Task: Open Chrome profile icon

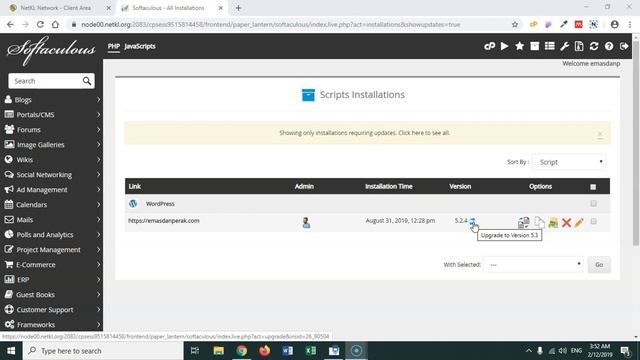Action: pos(615,24)
